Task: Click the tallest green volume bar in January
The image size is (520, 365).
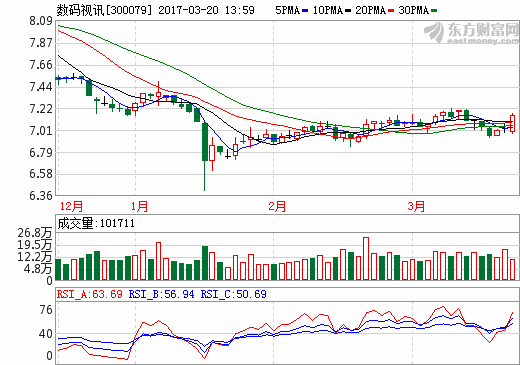Action: [x=205, y=263]
